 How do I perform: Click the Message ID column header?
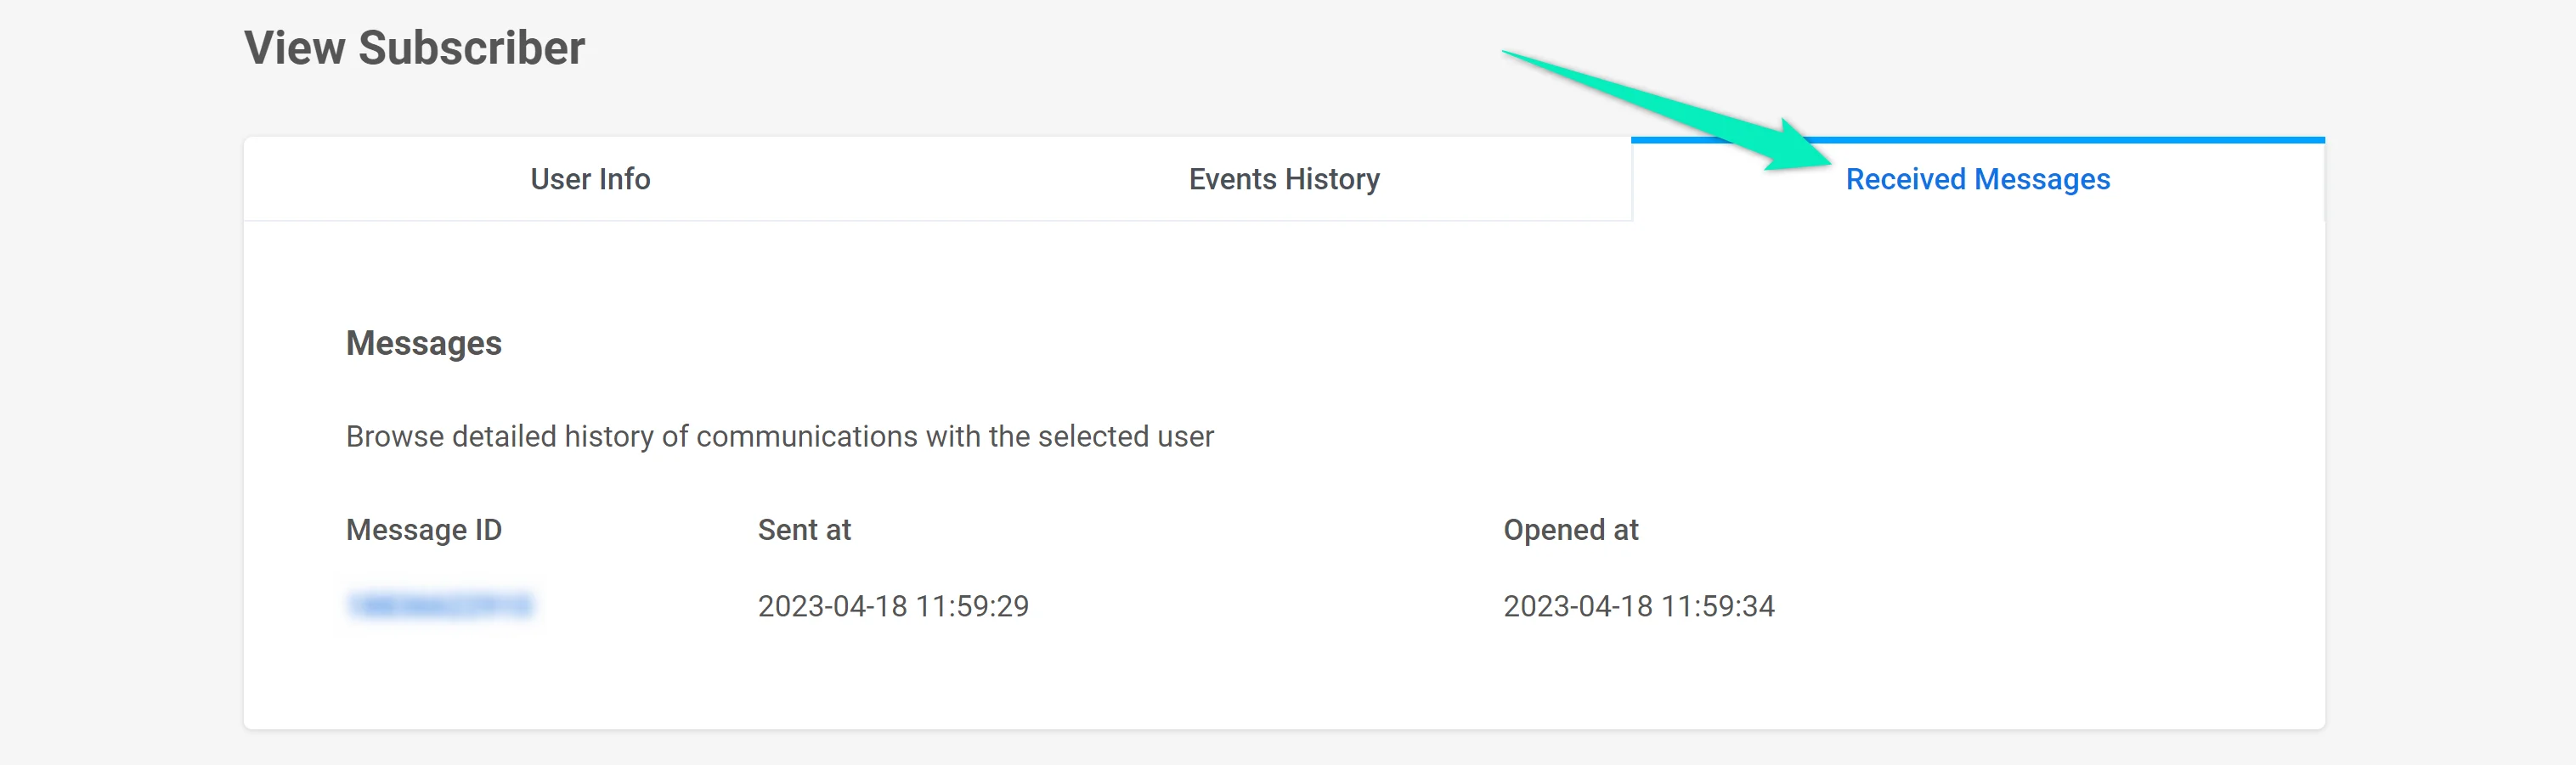tap(423, 529)
